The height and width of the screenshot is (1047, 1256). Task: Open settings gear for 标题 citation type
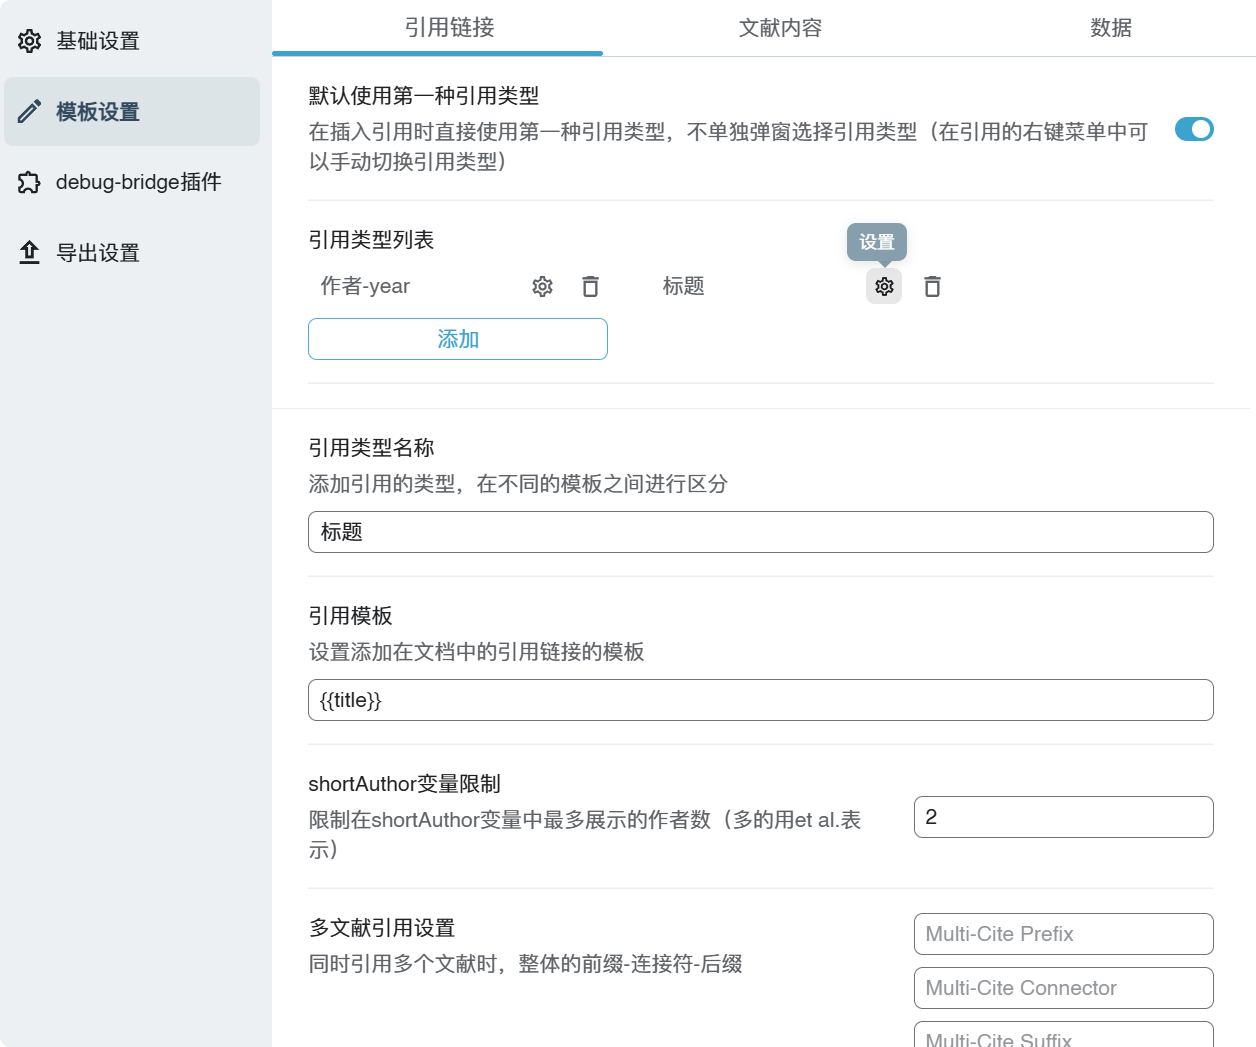(x=884, y=287)
